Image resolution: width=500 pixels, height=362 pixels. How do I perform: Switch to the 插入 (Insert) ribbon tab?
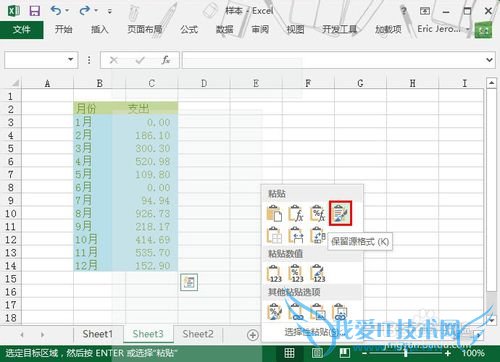tap(100, 29)
